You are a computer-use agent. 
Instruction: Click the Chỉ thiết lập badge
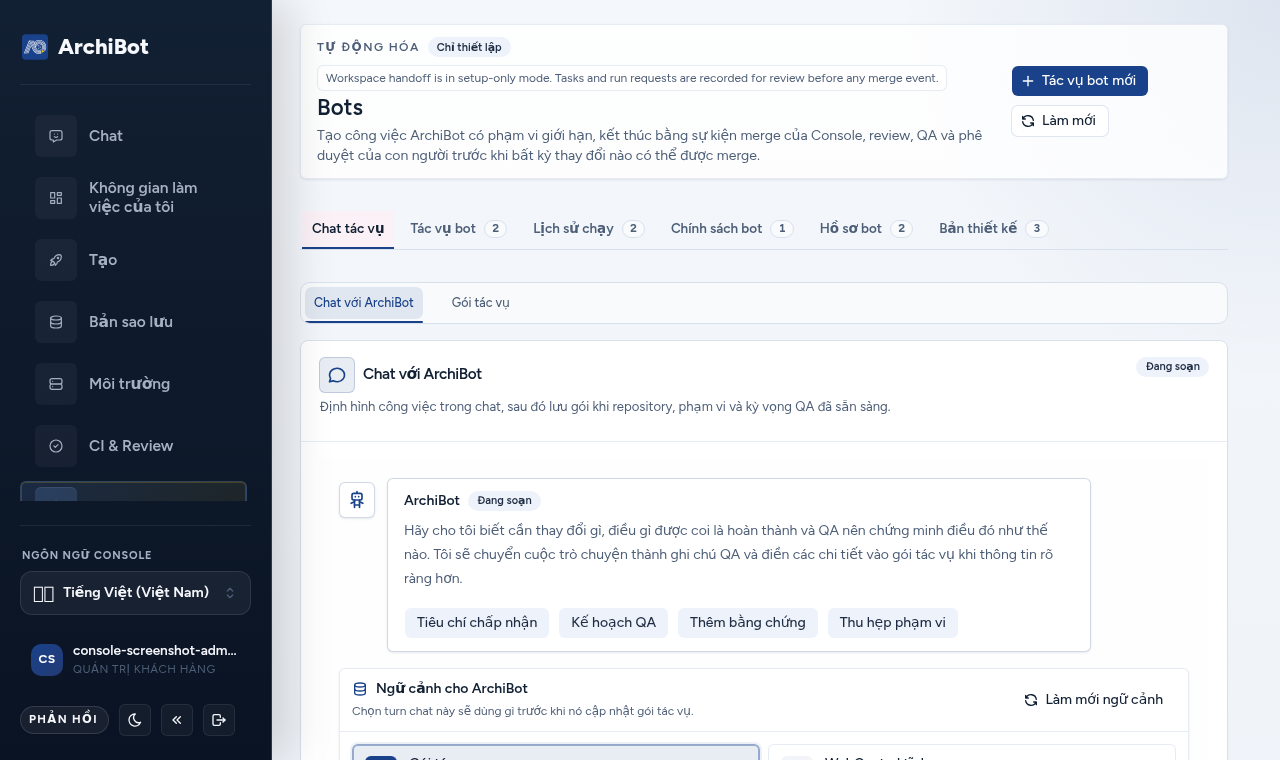pyautogui.click(x=469, y=47)
